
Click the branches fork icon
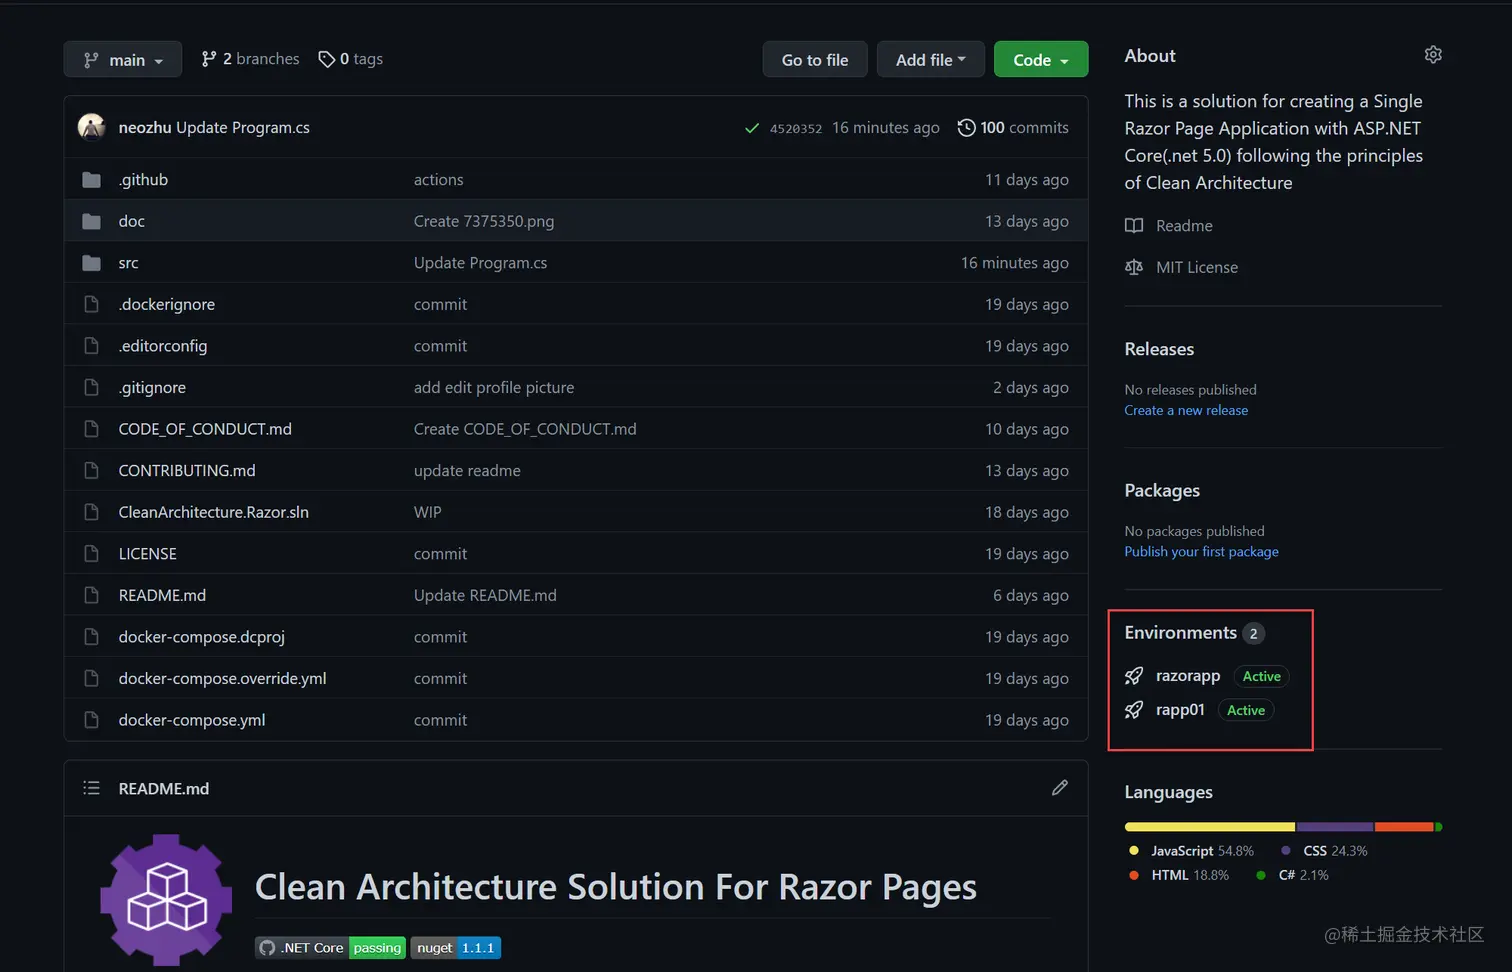tap(208, 59)
